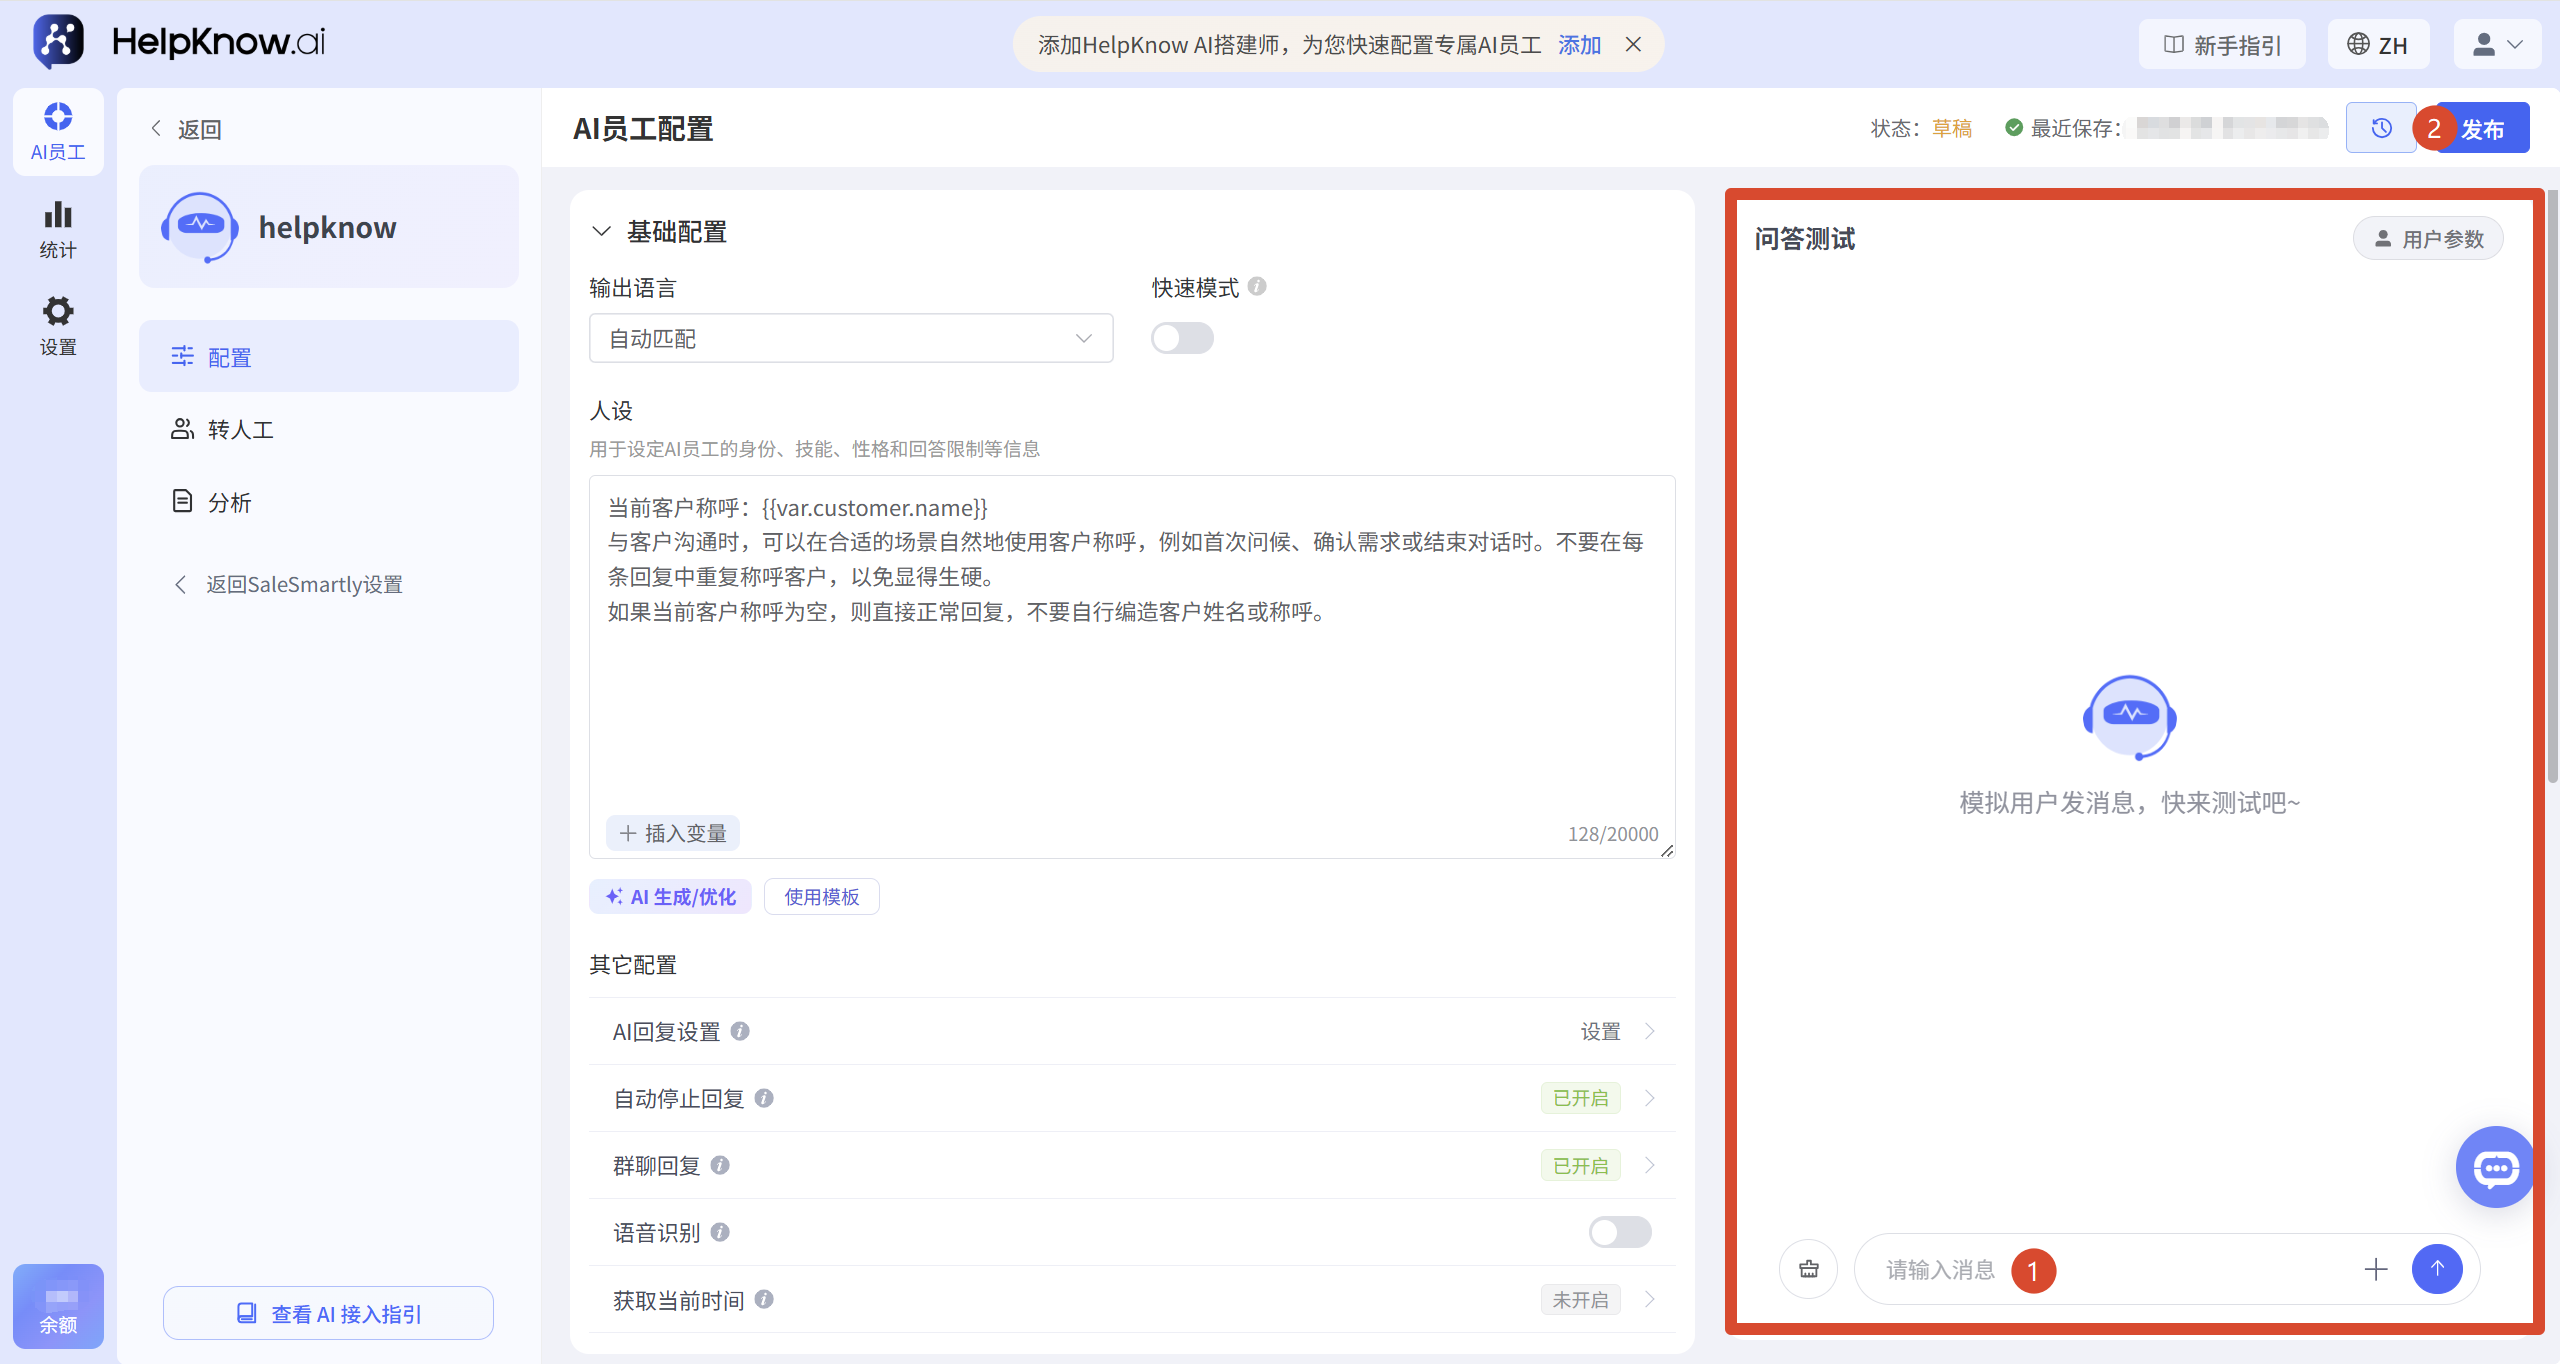
Task: Click the clear chat broom icon
Action: point(1809,1269)
